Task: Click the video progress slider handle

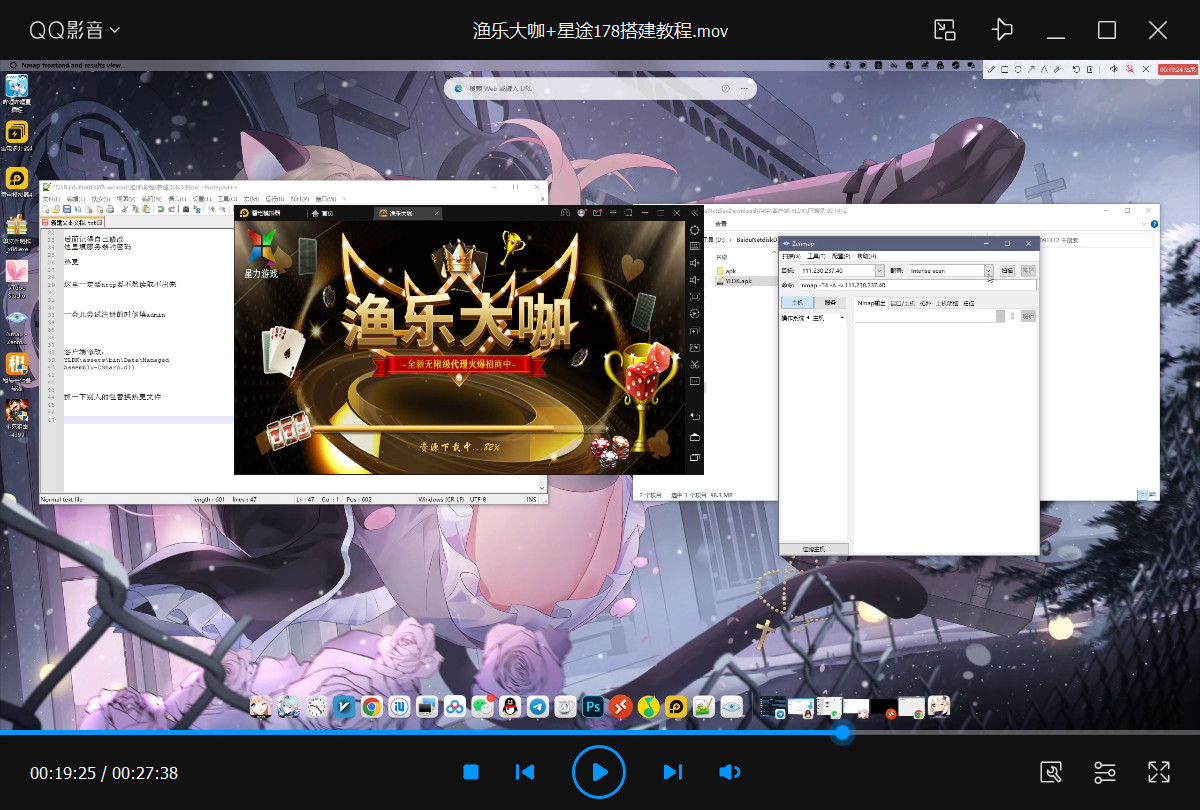Action: tap(843, 733)
